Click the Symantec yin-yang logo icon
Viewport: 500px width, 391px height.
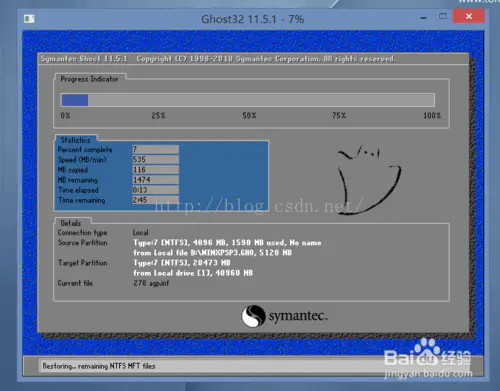click(x=253, y=316)
